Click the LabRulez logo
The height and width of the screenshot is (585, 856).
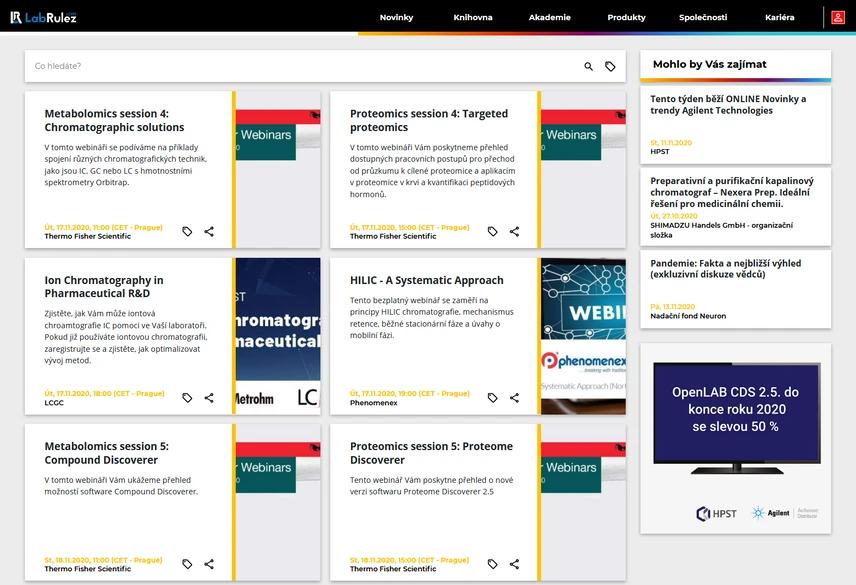44,17
